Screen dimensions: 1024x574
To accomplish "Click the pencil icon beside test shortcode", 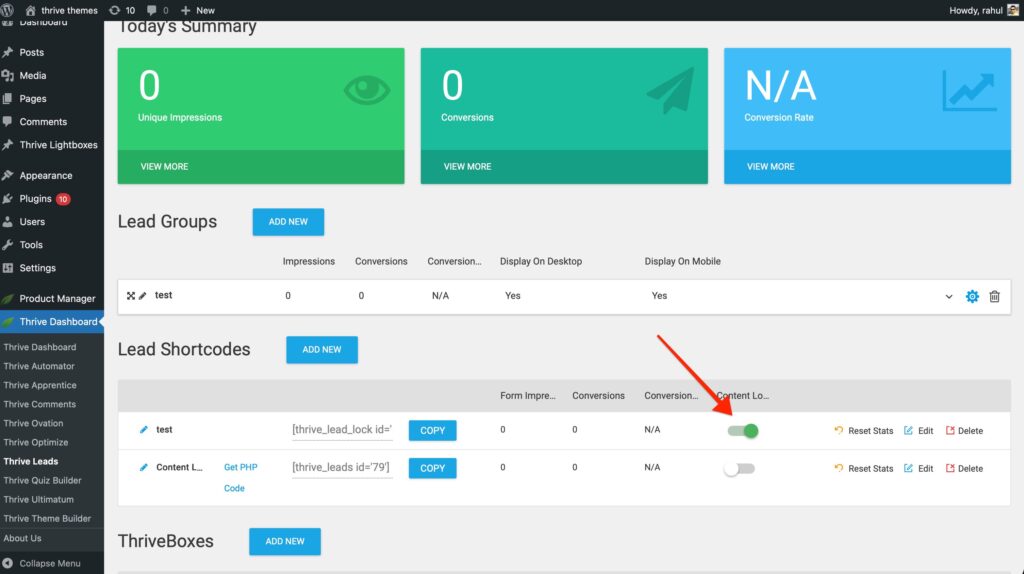I will coord(144,430).
